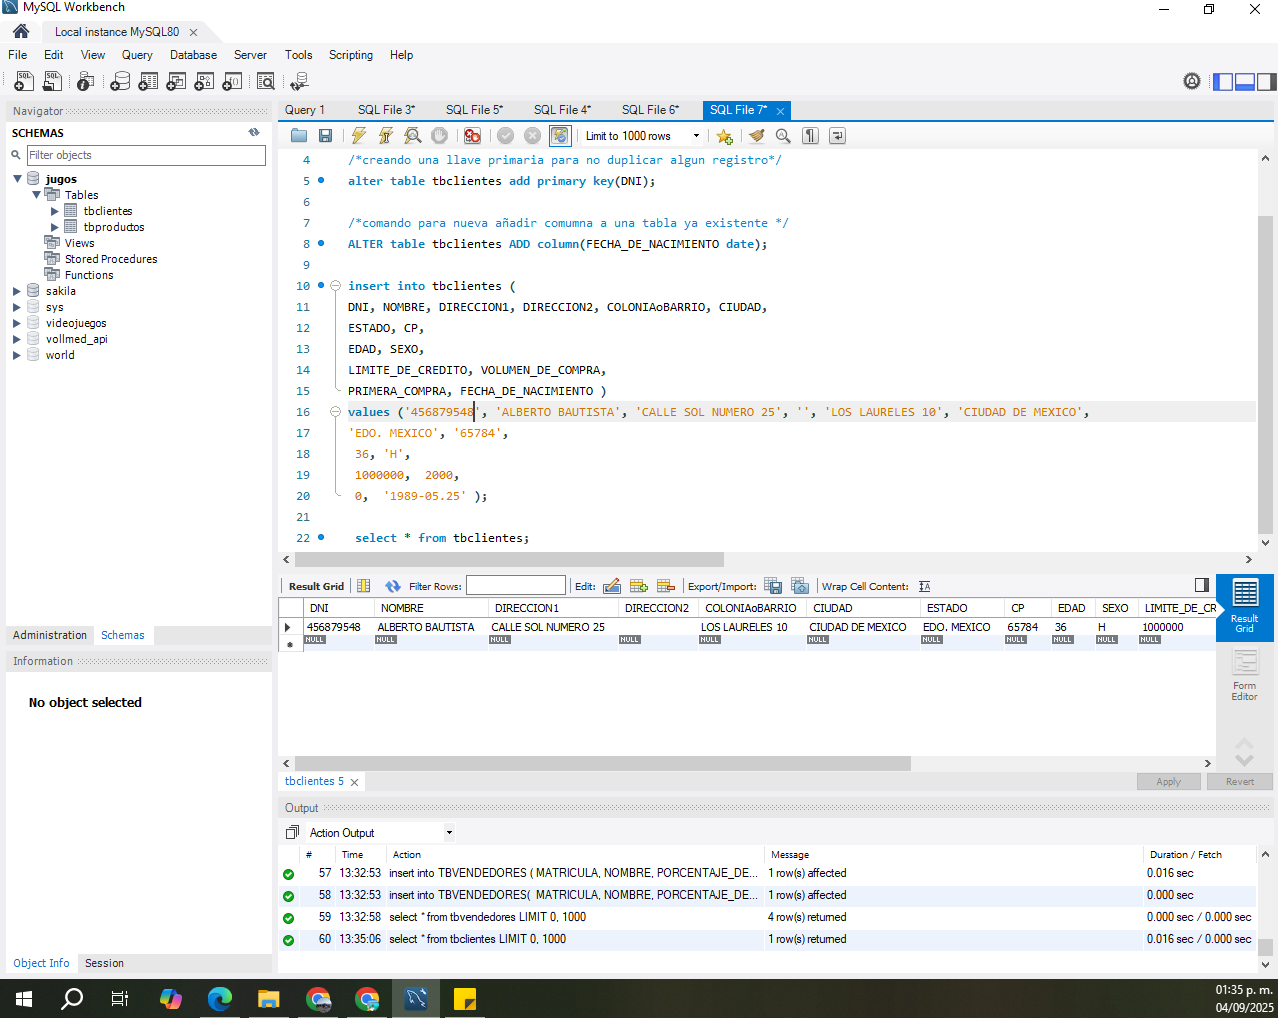Toggle Wrap Cell Content icon

point(924,586)
